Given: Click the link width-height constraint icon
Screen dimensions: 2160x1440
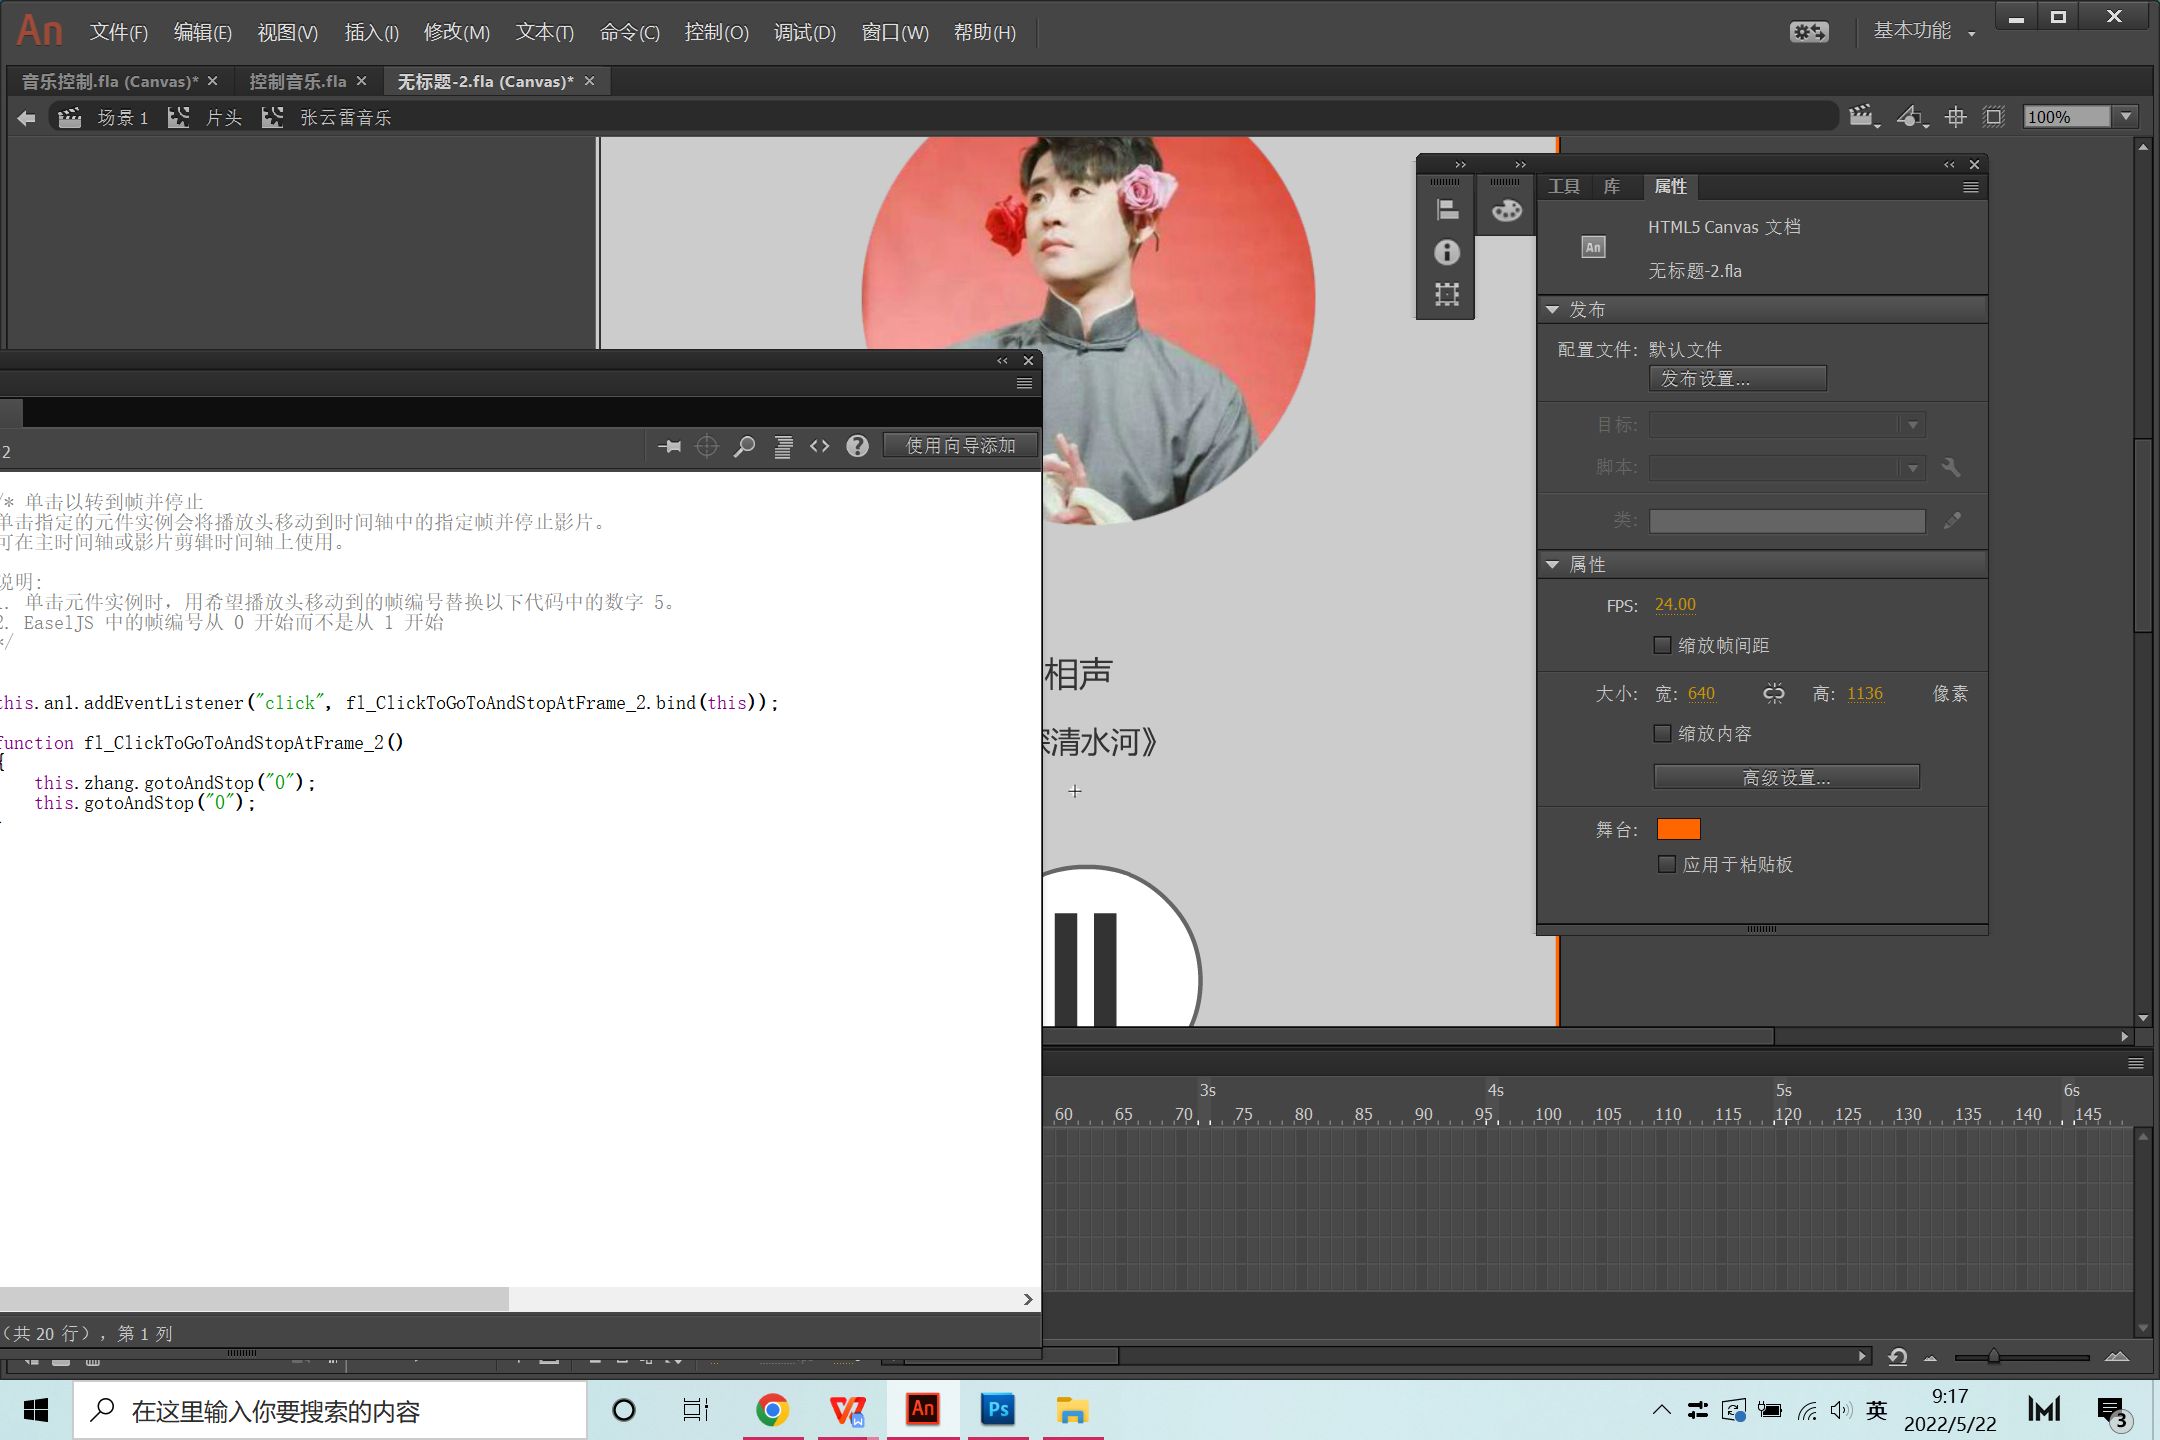Looking at the screenshot, I should (x=1773, y=693).
